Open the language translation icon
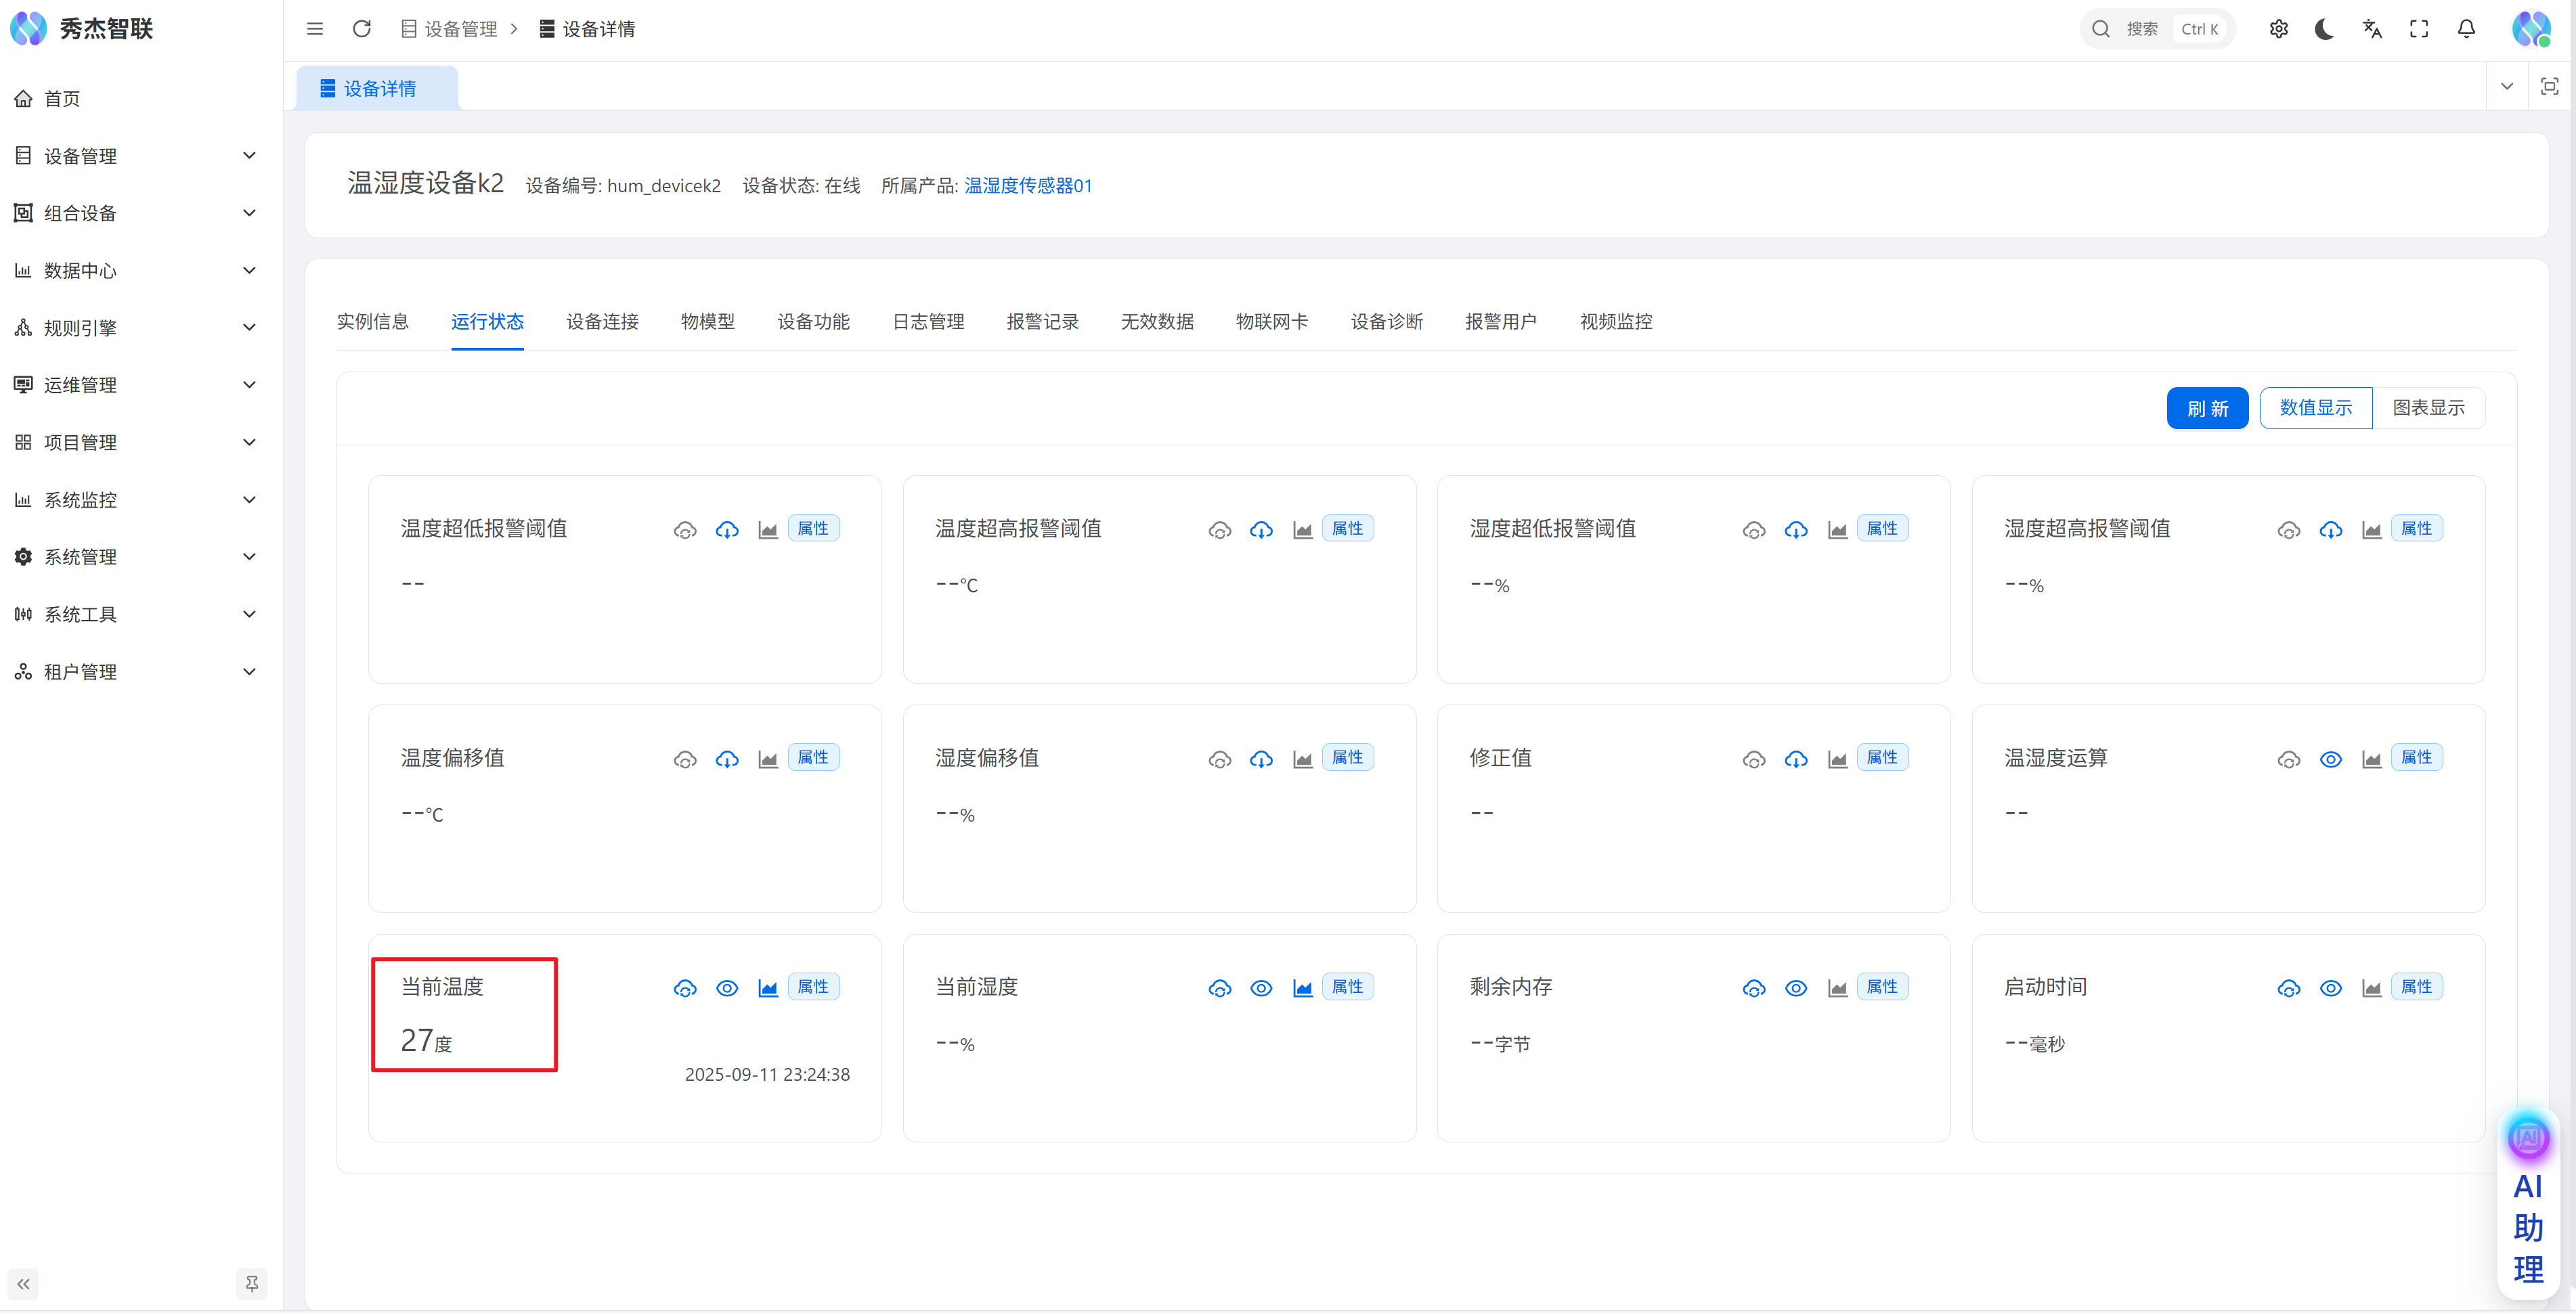 point(2371,29)
